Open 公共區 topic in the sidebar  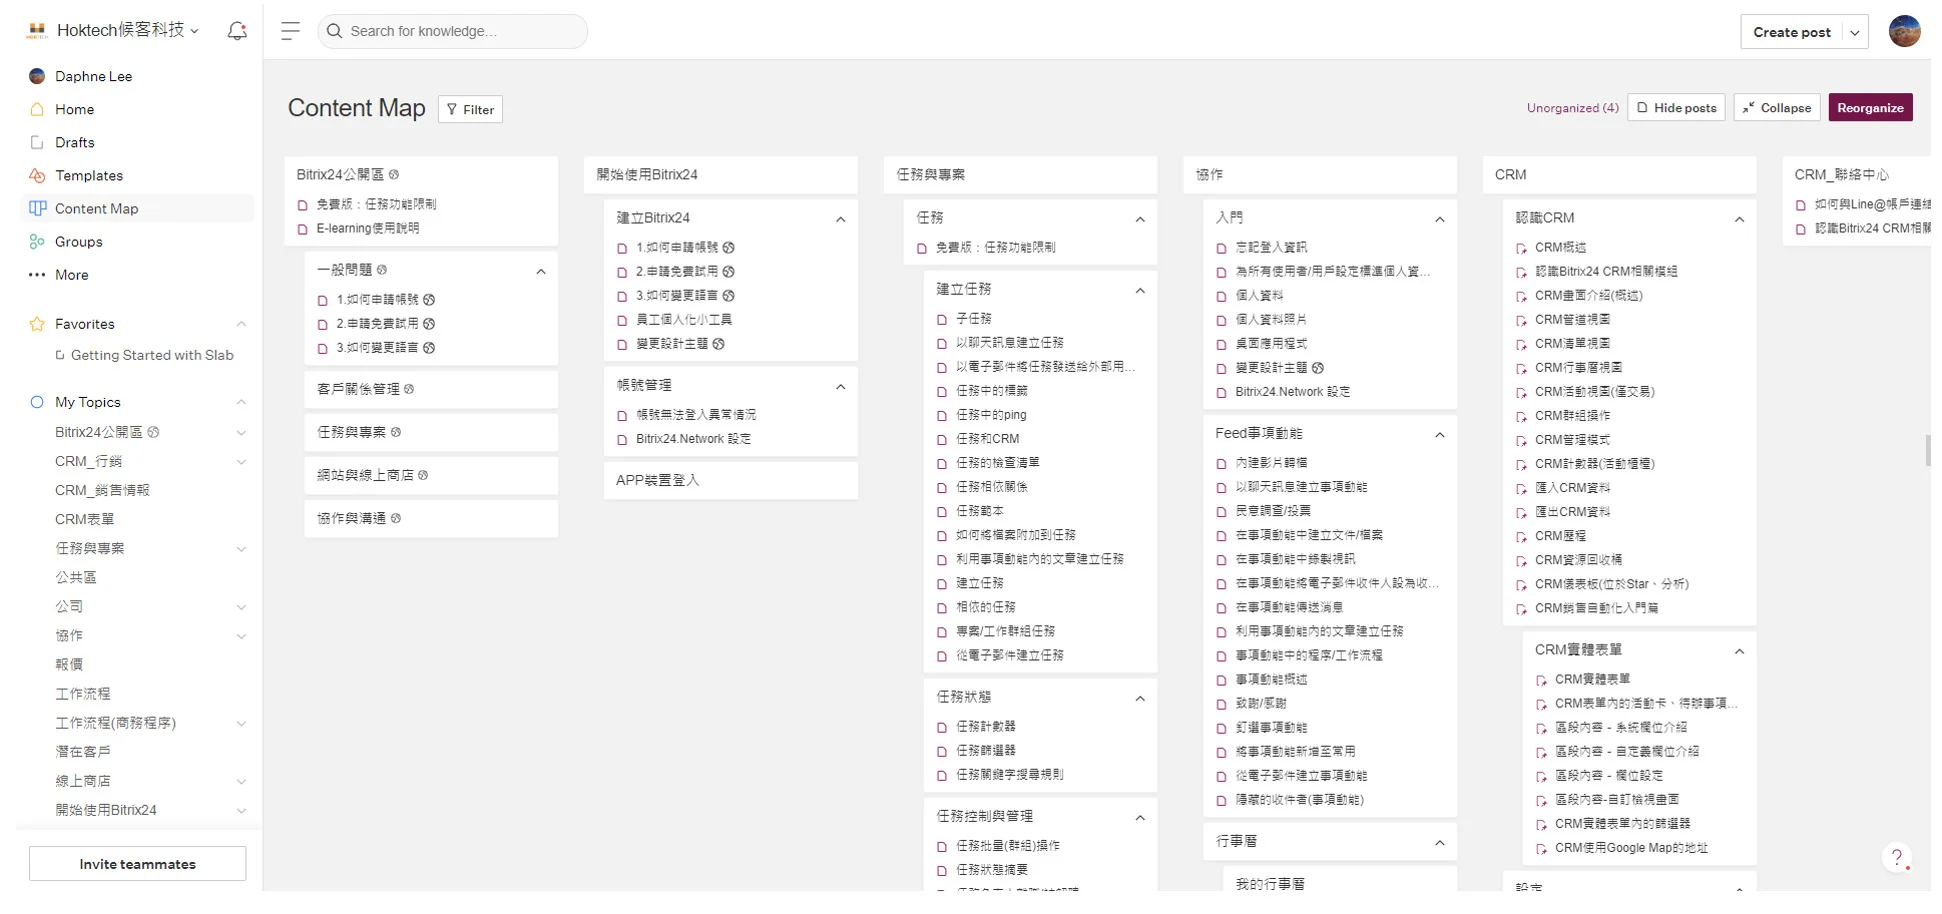point(76,577)
